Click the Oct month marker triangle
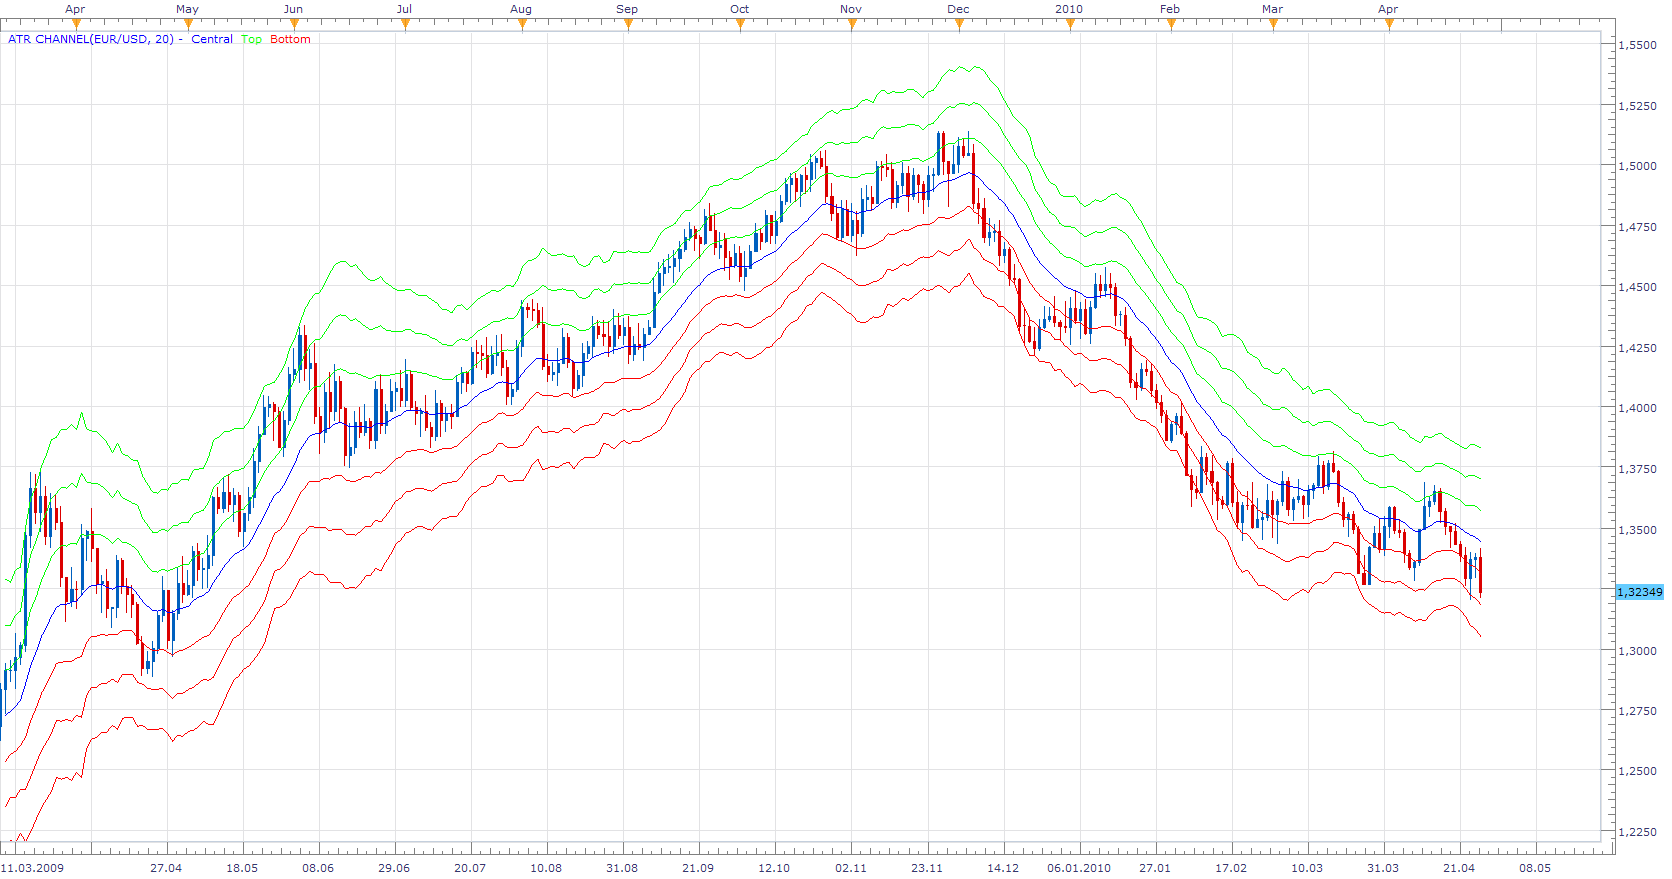 pyautogui.click(x=740, y=24)
